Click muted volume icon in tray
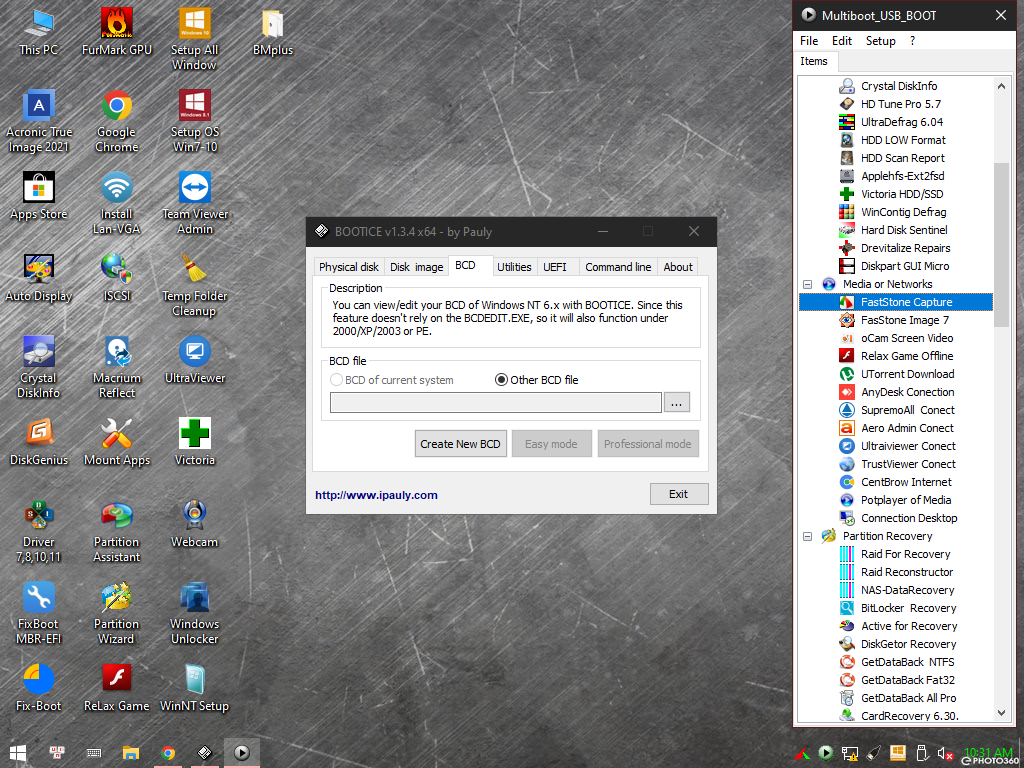The width and height of the screenshot is (1024, 768). pyautogui.click(x=944, y=754)
